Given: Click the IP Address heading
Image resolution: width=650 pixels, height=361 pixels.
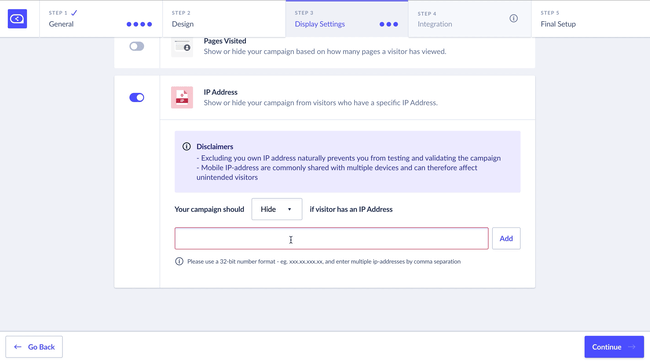Looking at the screenshot, I should coord(221,92).
